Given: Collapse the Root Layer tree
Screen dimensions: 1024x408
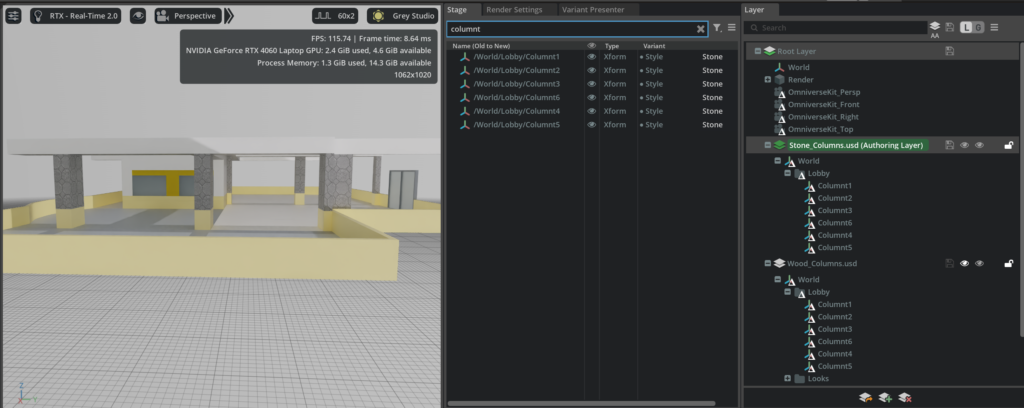Looking at the screenshot, I should pos(757,51).
